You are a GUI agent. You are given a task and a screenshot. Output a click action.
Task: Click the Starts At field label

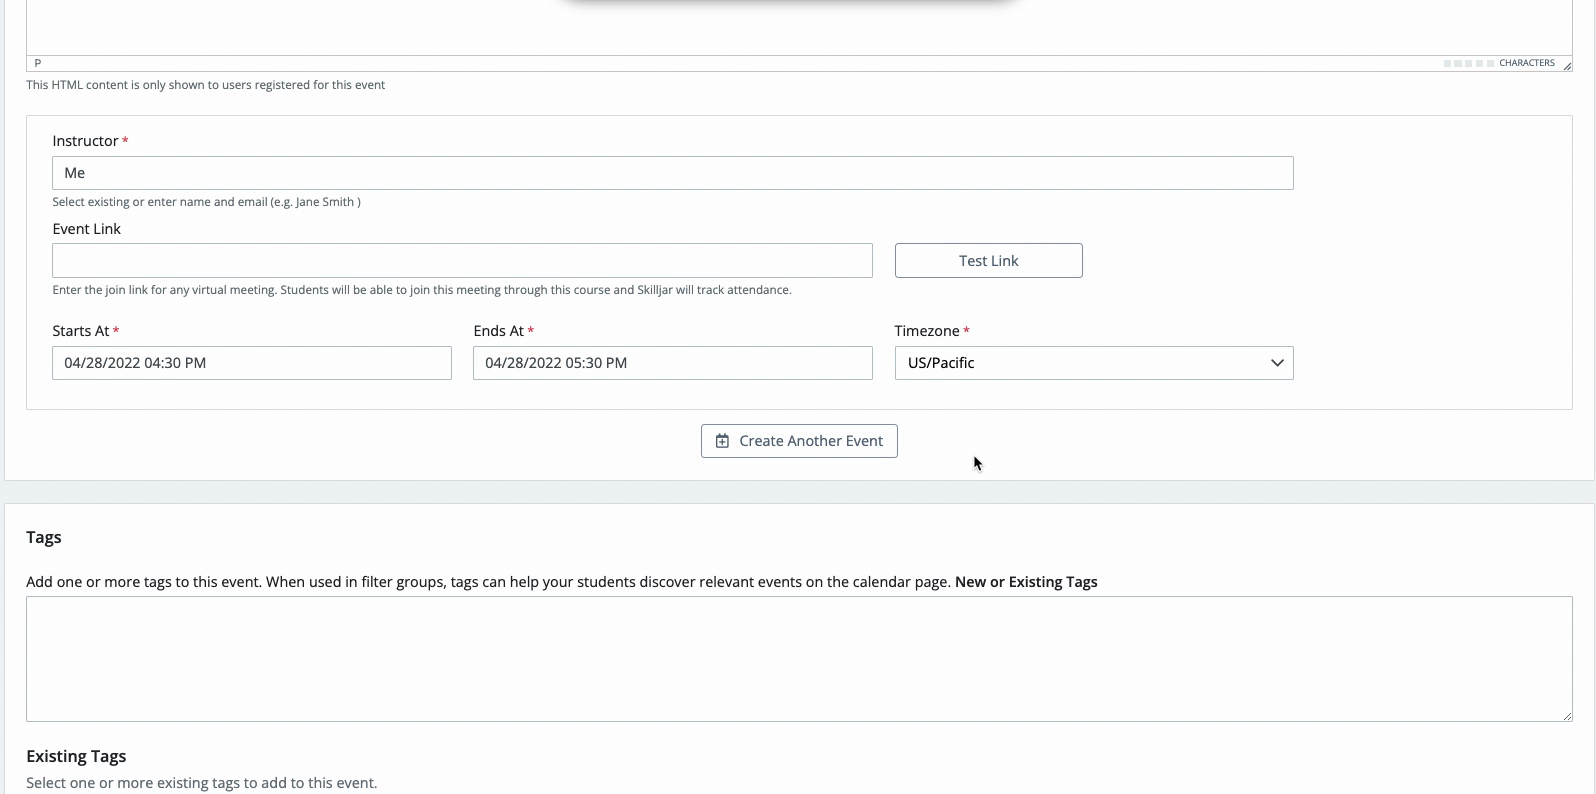tap(80, 331)
